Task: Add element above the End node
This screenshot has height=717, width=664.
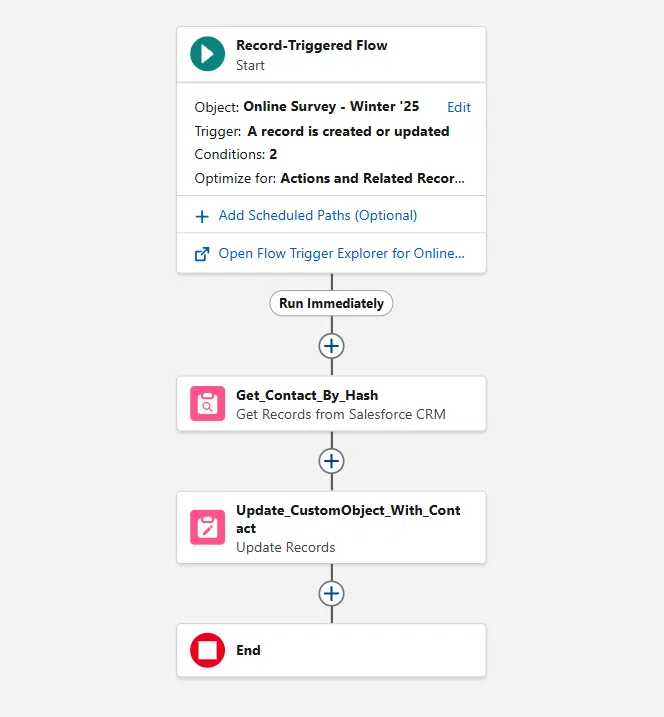Action: point(332,594)
